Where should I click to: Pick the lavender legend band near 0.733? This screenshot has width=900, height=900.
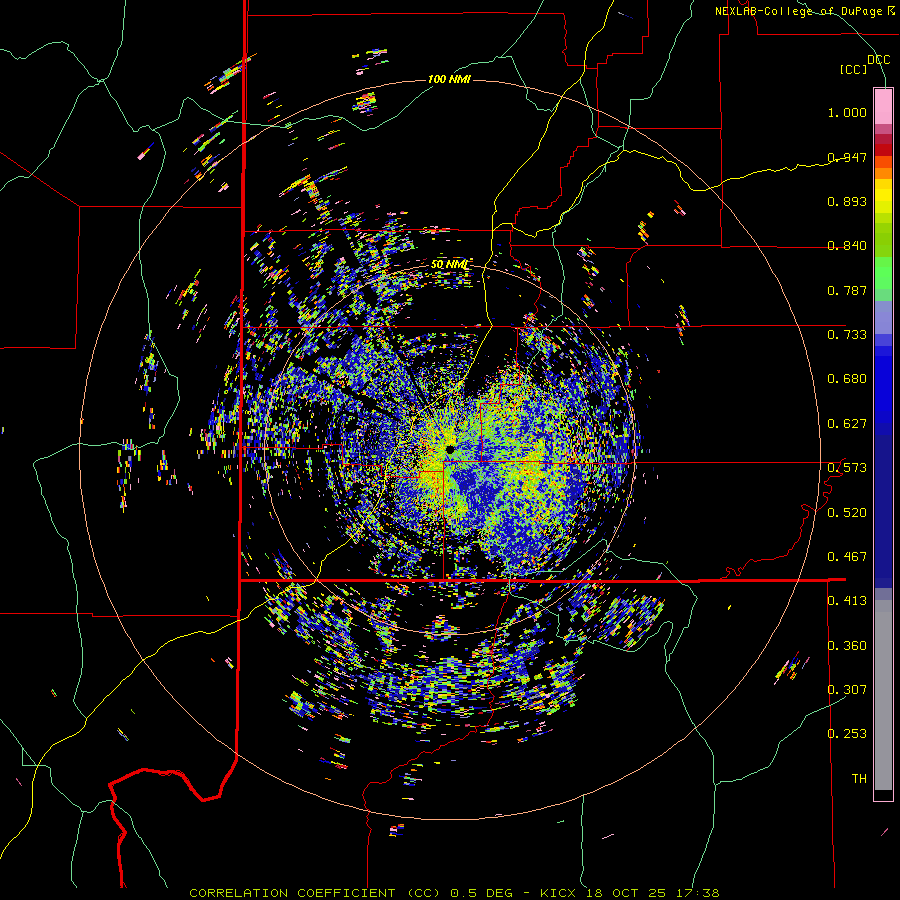(883, 317)
